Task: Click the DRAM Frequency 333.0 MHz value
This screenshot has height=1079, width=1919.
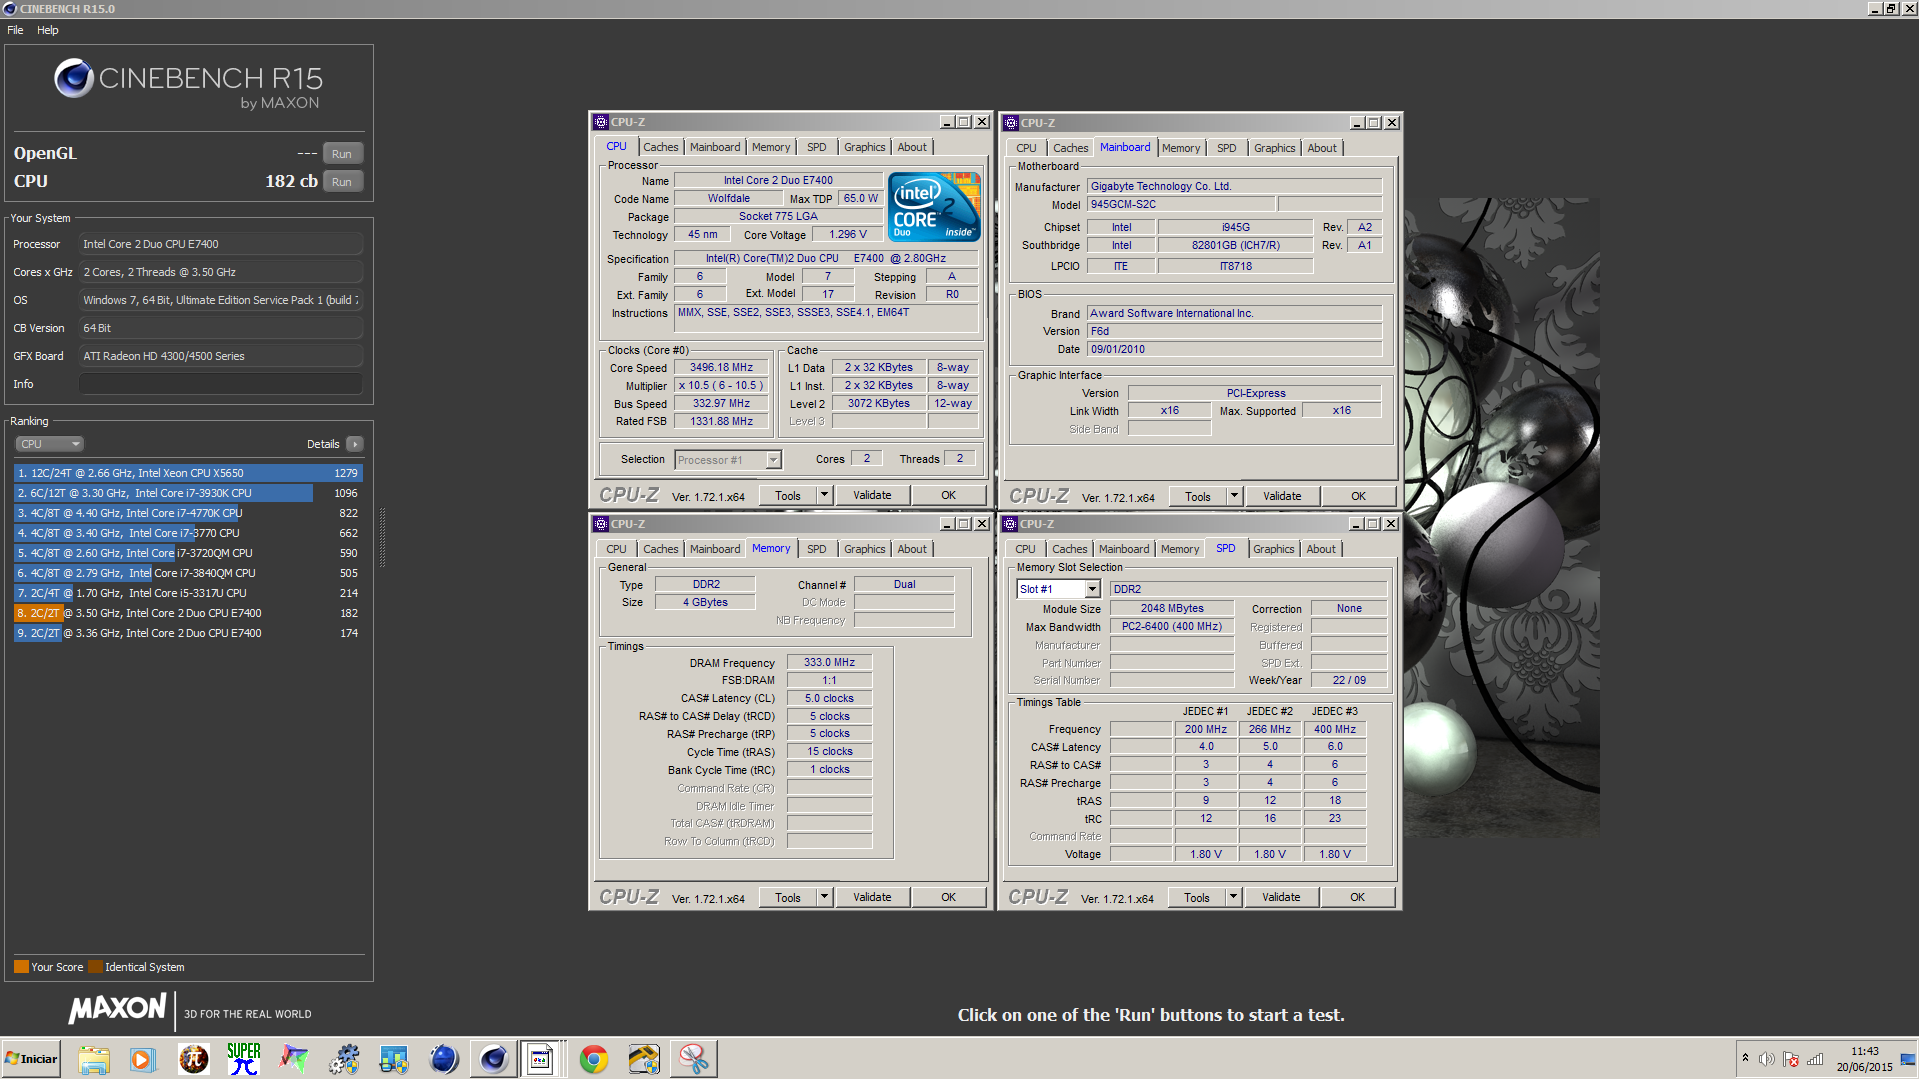Action: tap(829, 662)
